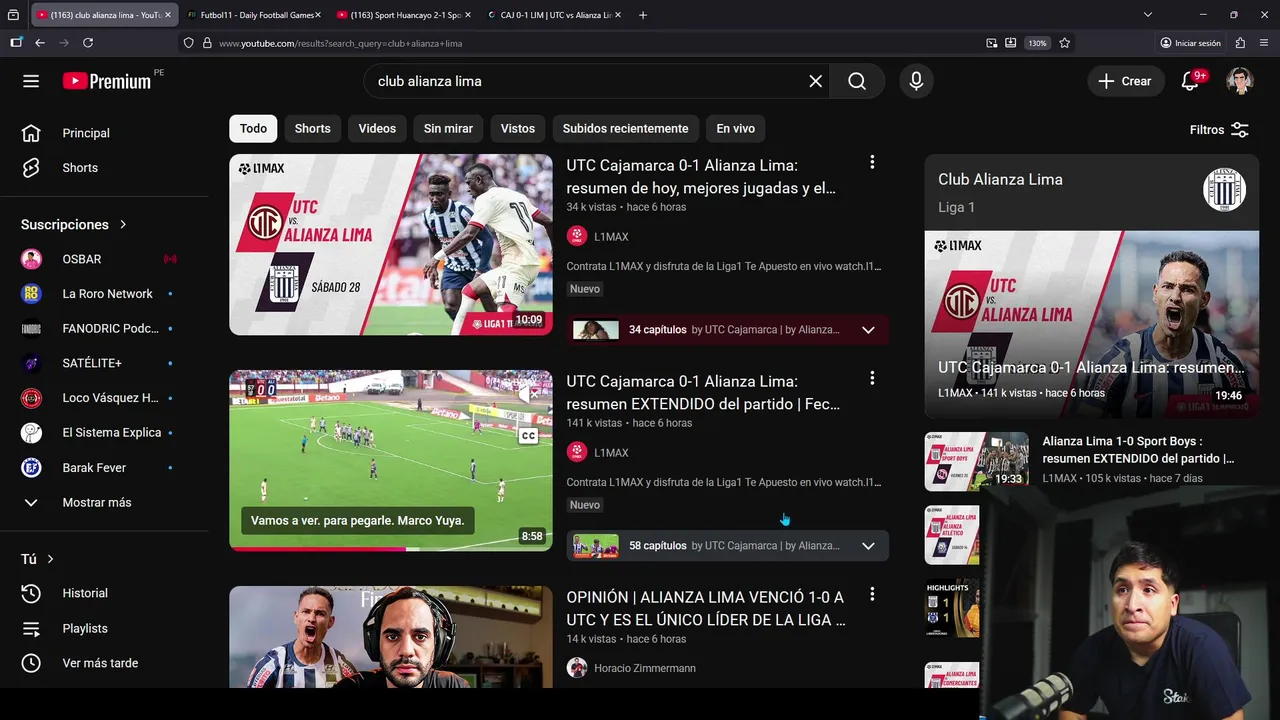Select the Videos filter chip
This screenshot has height=720, width=1280.
tap(377, 129)
